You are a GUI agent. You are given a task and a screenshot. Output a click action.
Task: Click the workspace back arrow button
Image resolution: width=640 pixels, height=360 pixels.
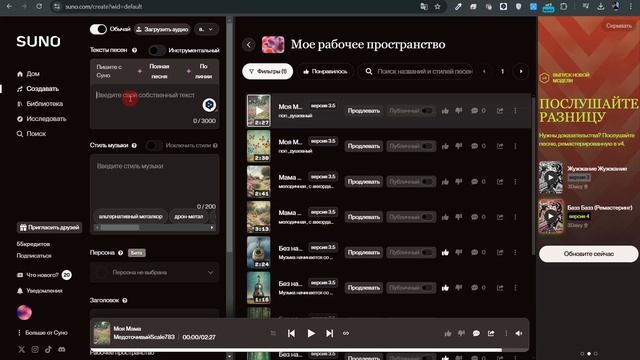point(249,44)
